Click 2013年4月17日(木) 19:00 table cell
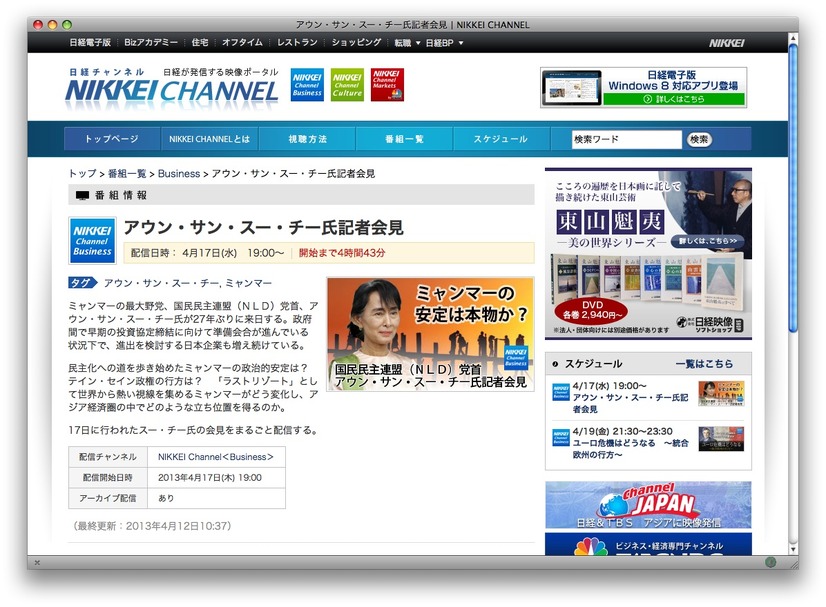 point(217,477)
